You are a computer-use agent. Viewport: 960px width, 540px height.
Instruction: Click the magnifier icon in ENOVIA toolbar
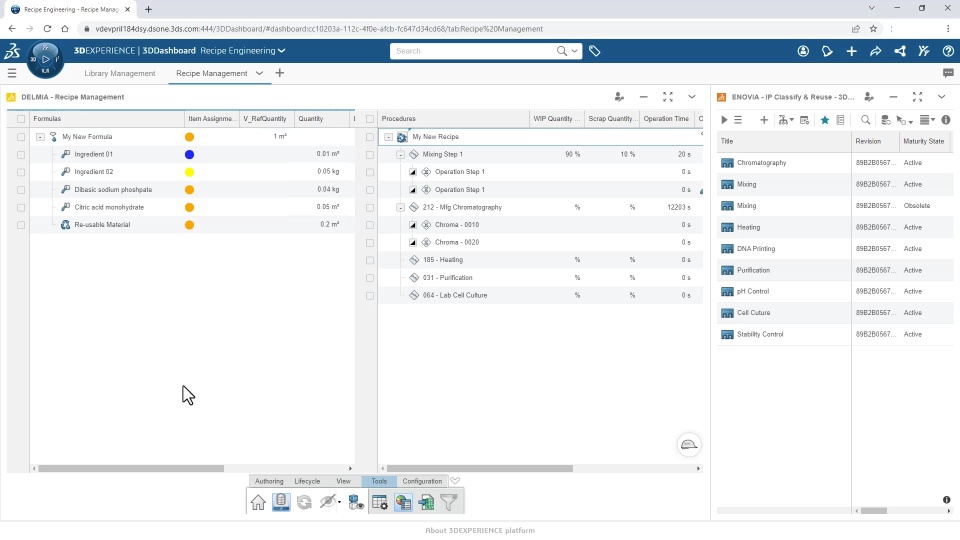[865, 120]
